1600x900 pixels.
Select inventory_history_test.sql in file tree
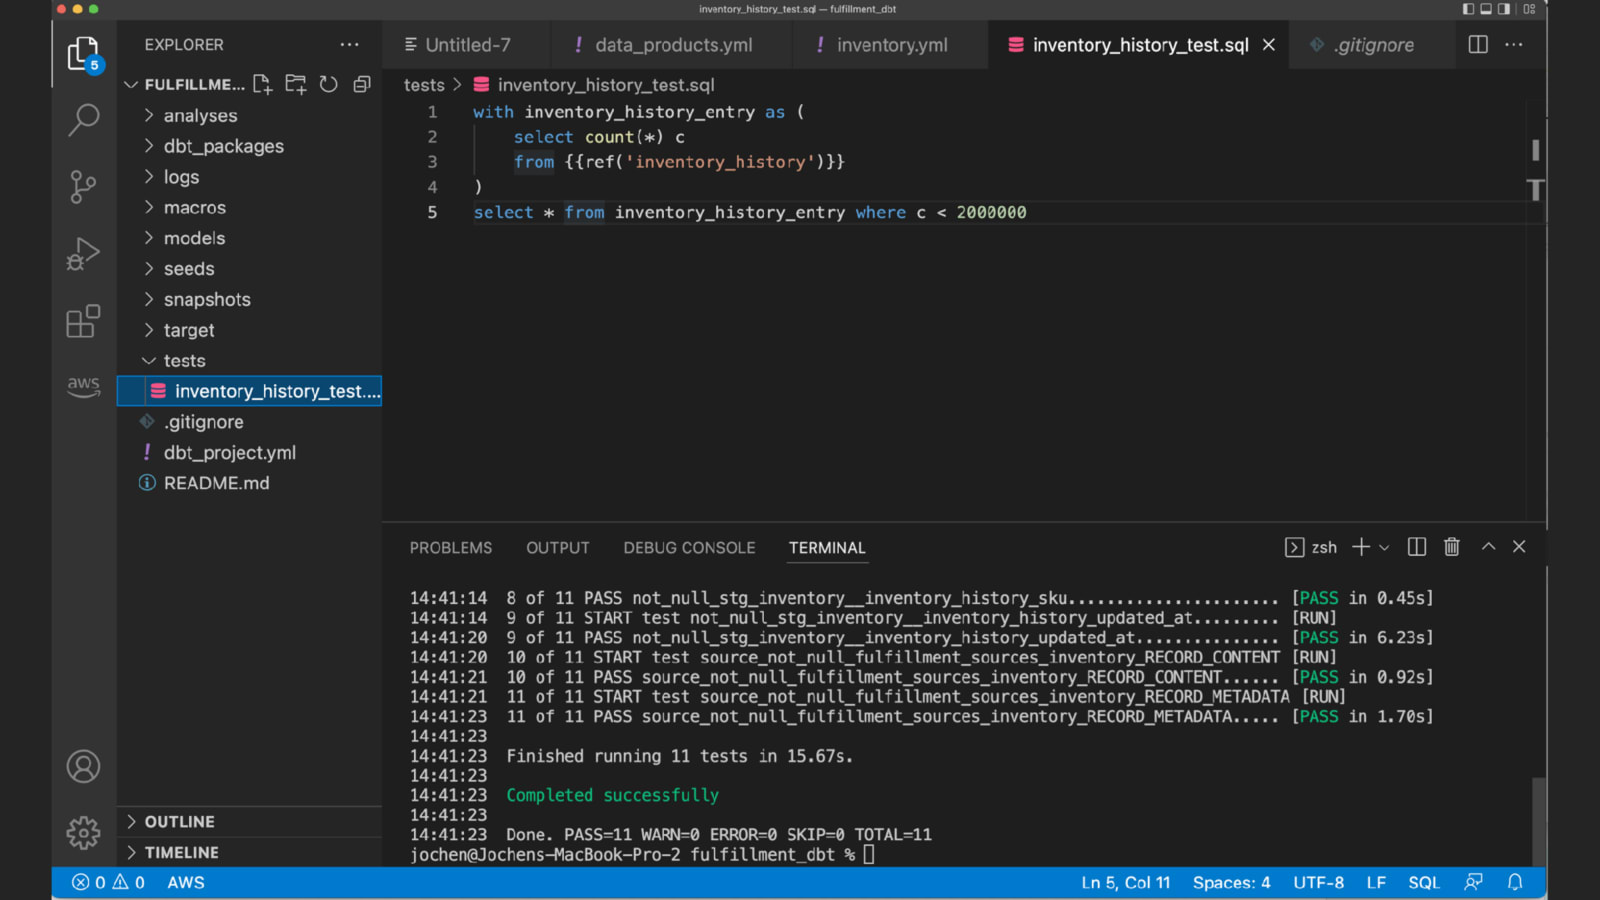tap(250, 391)
